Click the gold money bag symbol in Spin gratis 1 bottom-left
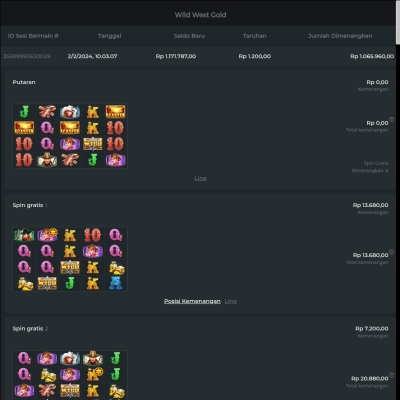400x400 pixels. pyautogui.click(x=25, y=284)
